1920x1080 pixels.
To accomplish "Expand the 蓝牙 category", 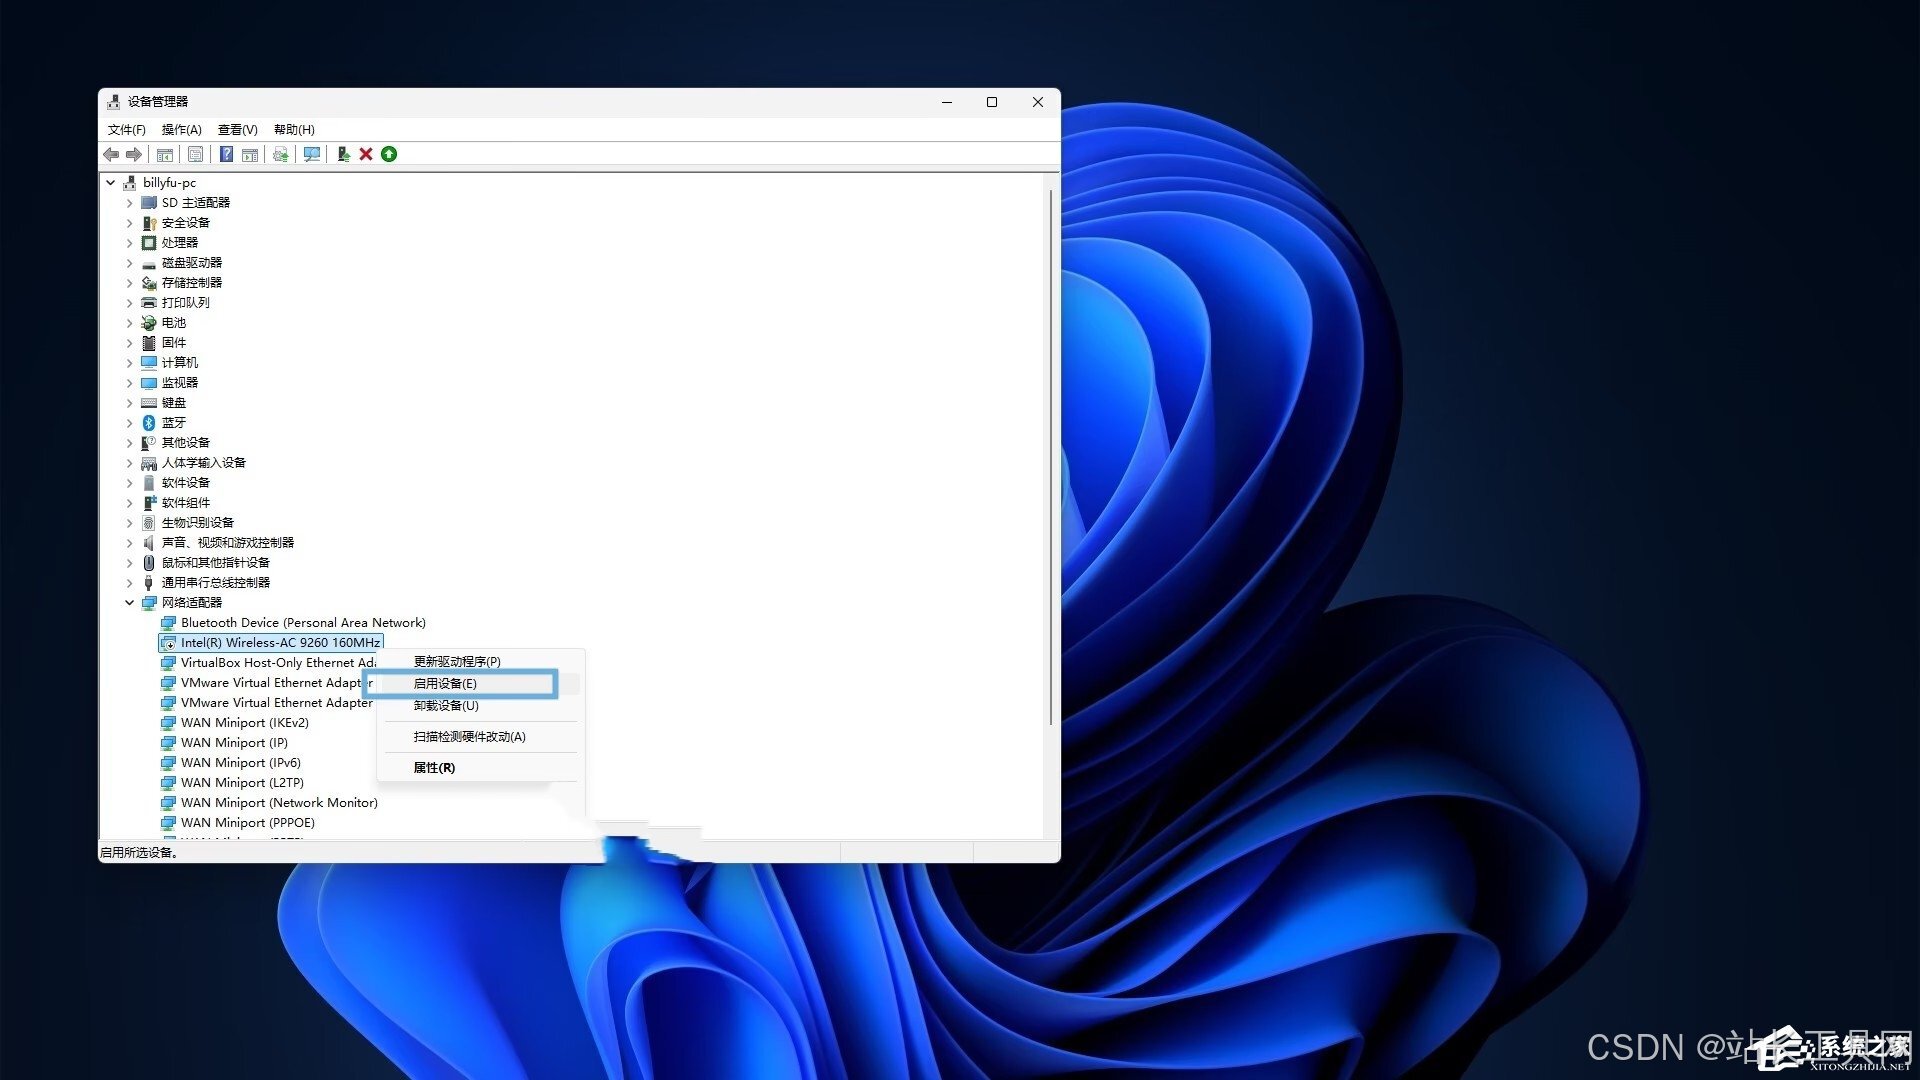I will pyautogui.click(x=129, y=423).
